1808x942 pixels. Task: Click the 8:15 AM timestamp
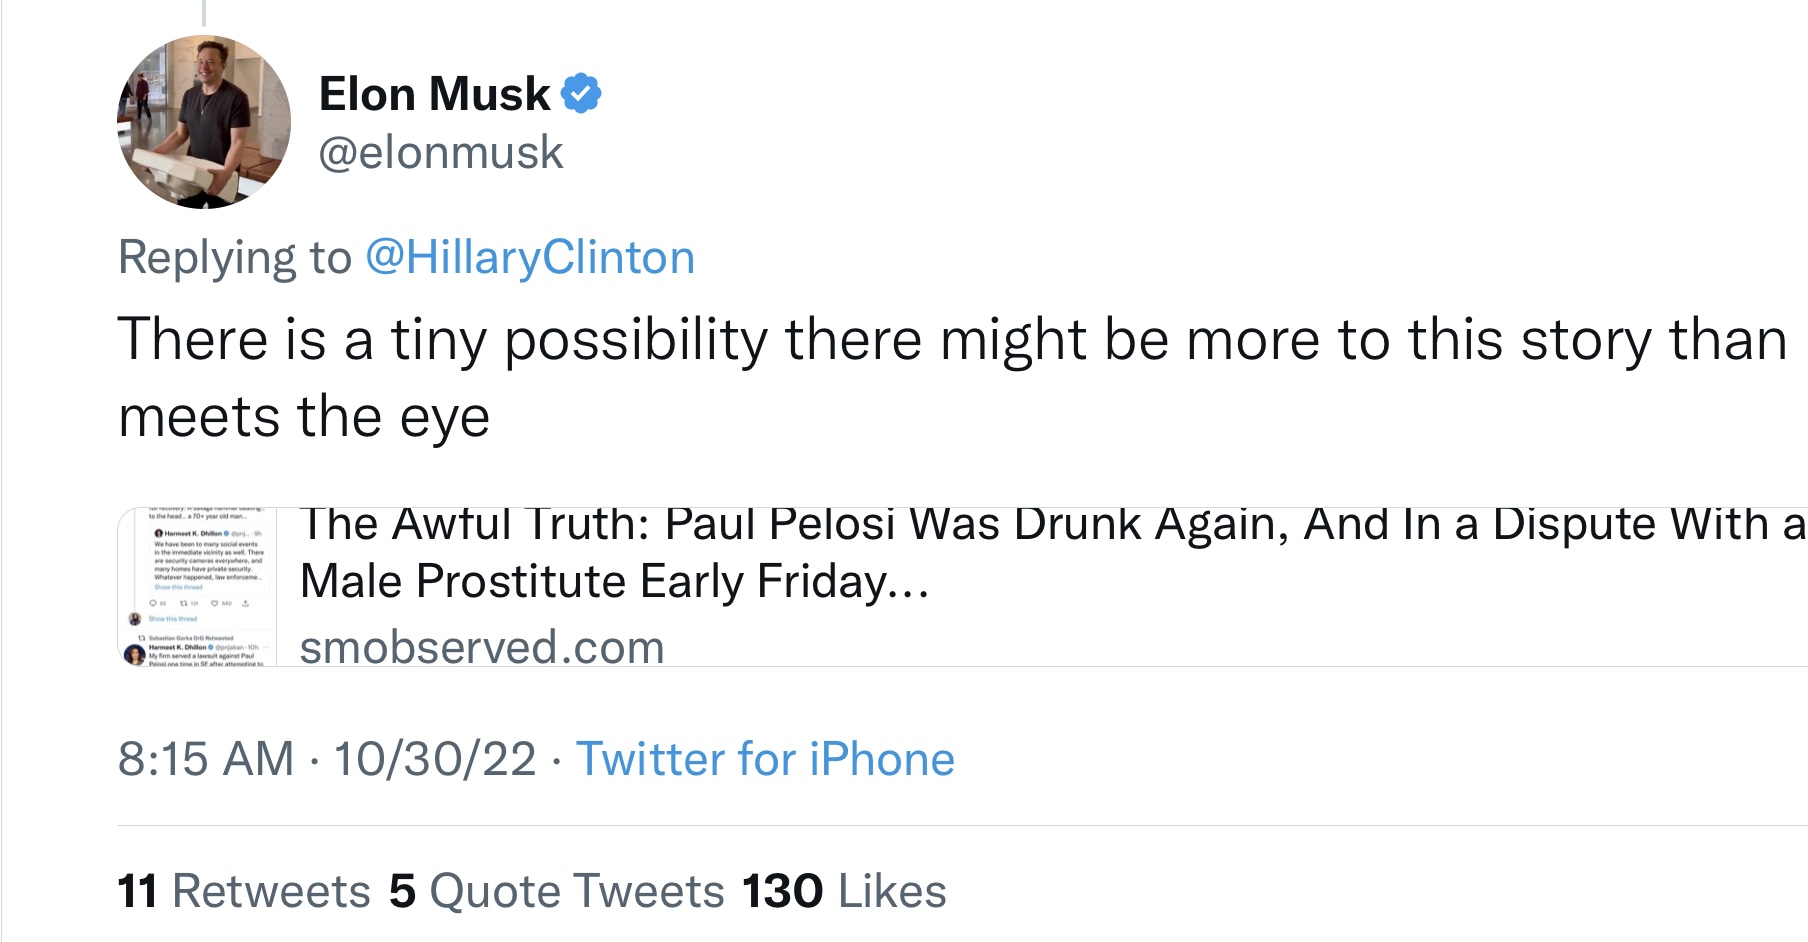[x=206, y=759]
